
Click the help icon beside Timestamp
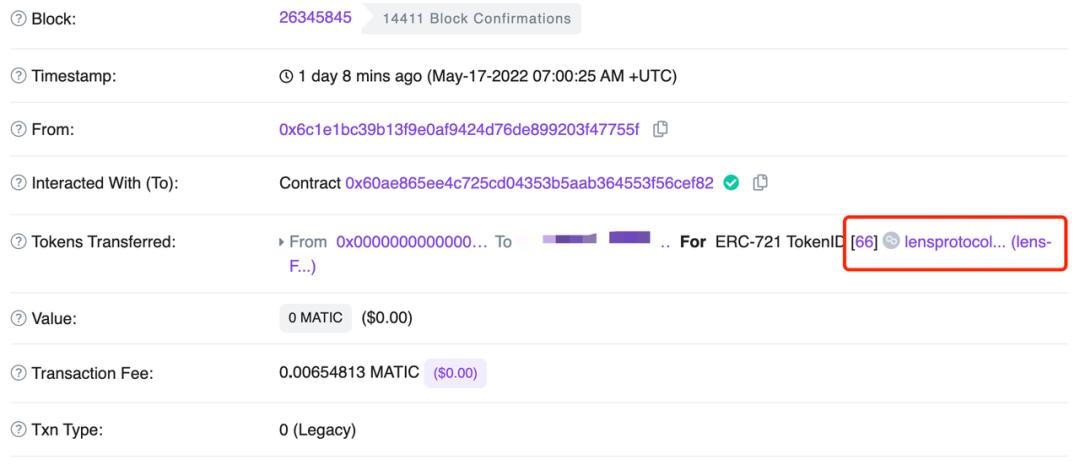(x=19, y=76)
